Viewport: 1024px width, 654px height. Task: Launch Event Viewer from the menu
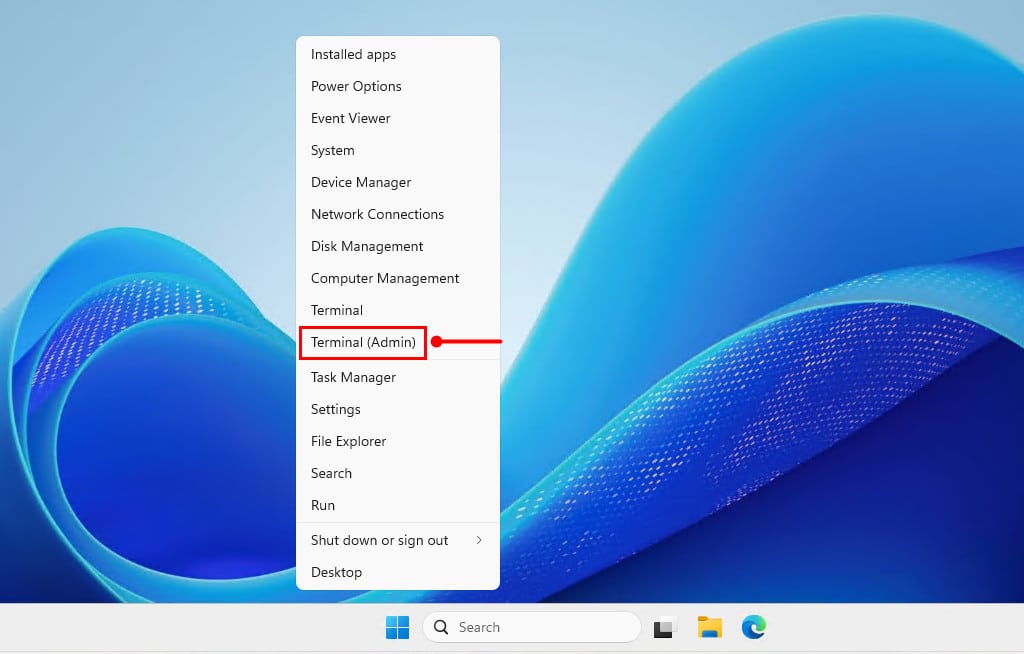tap(350, 118)
